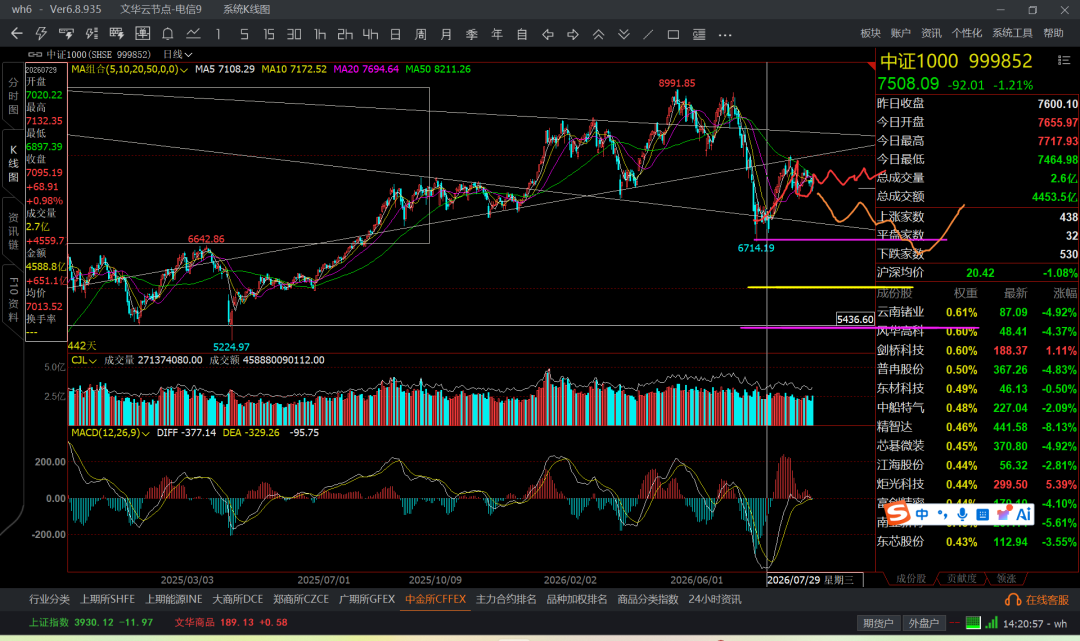Switch to 1h chart period
The height and width of the screenshot is (641, 1080).
coord(320,34)
